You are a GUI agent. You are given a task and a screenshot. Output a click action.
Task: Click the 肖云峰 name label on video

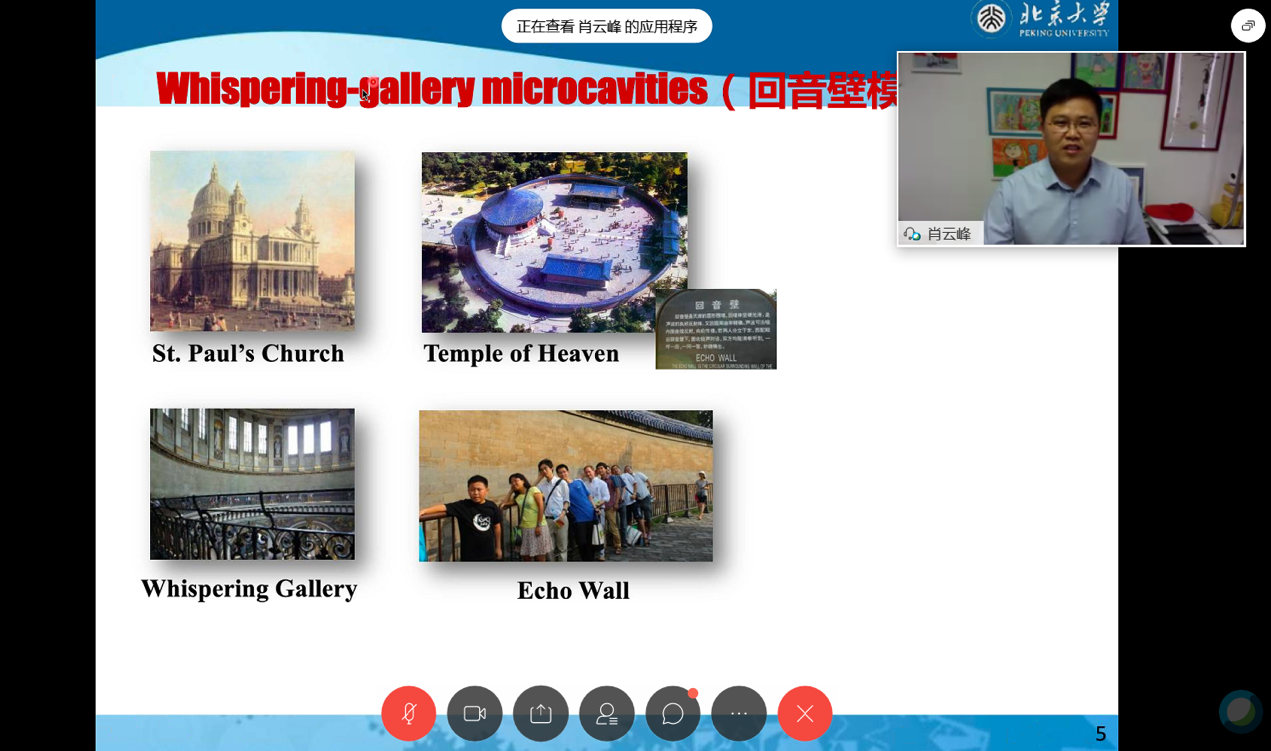948,234
